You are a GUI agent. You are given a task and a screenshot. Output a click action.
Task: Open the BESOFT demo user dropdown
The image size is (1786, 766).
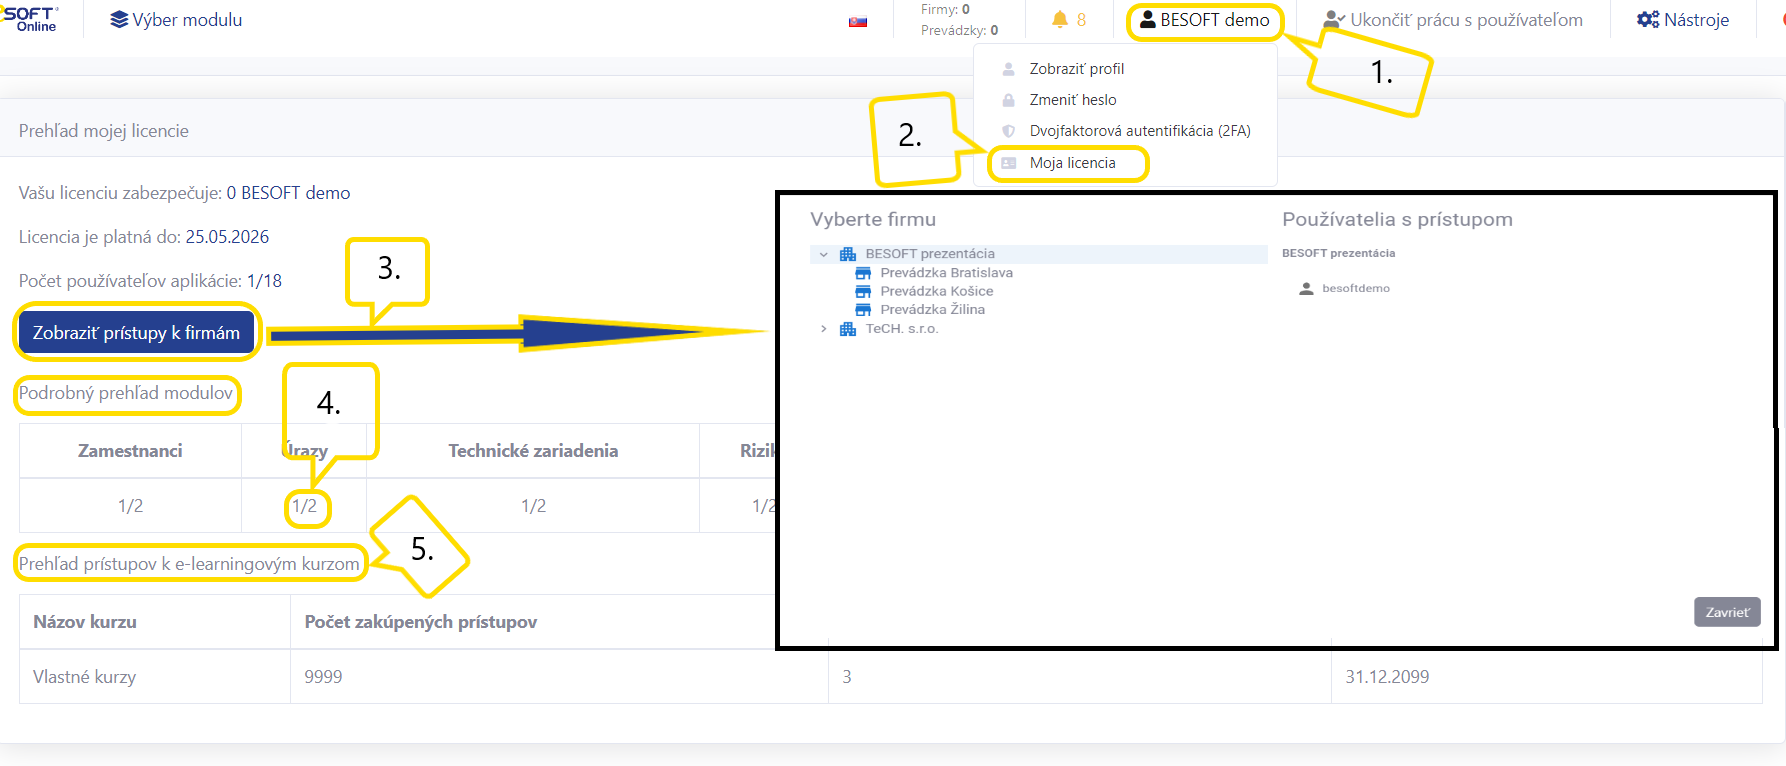pyautogui.click(x=1205, y=20)
